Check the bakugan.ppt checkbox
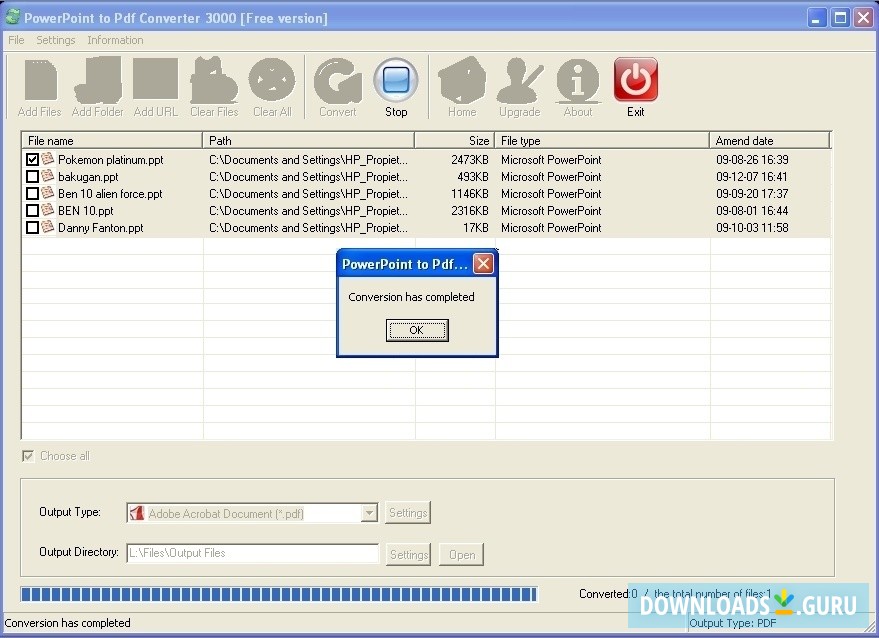 30,176
